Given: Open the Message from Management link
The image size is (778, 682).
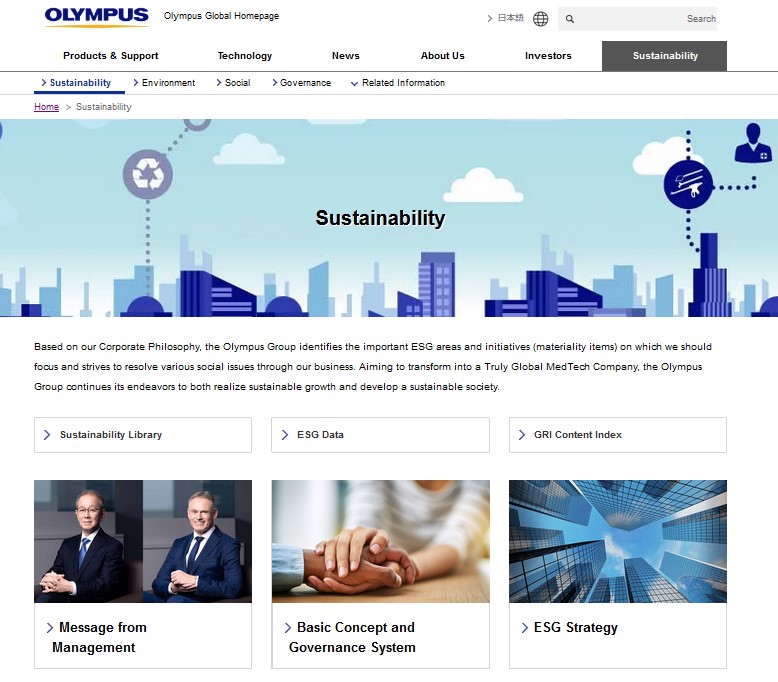Looking at the screenshot, I should (x=99, y=637).
